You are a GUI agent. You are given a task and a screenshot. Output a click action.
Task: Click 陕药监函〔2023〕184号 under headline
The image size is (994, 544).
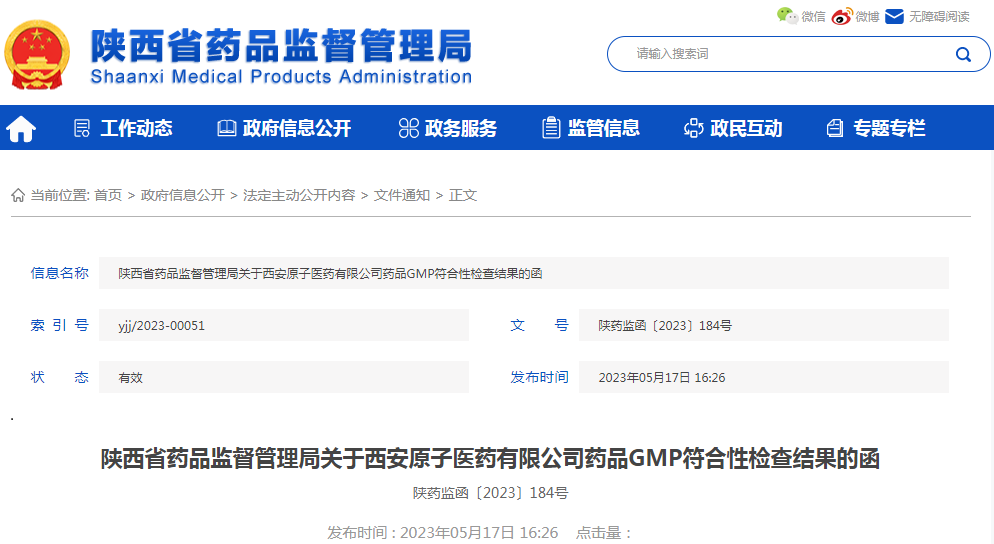(x=491, y=493)
